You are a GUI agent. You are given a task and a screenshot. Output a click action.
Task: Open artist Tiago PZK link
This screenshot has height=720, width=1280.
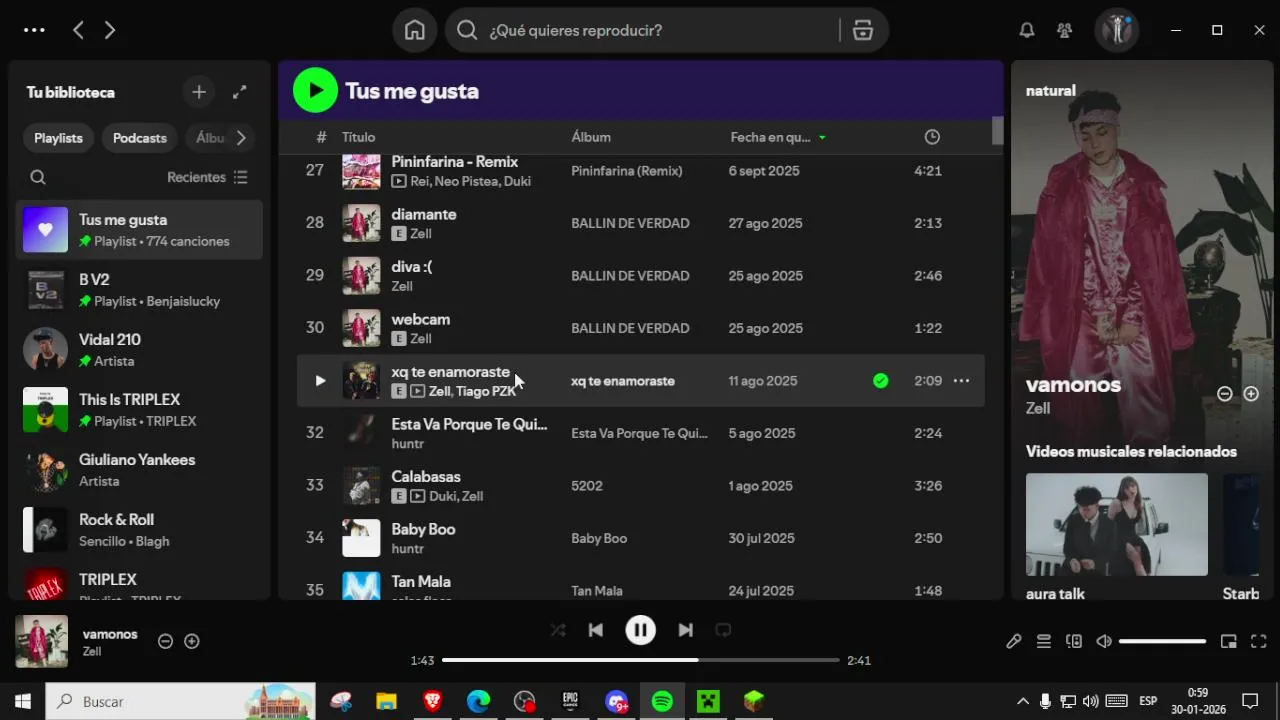tap(486, 391)
